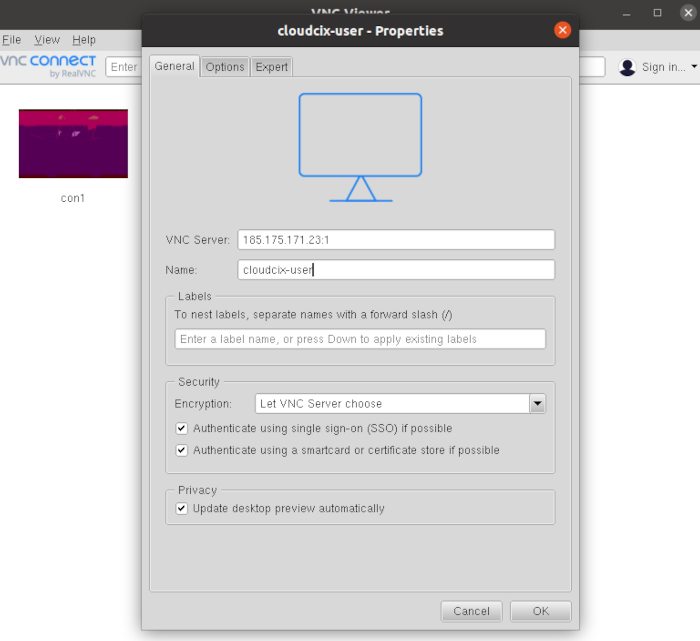Screen dimensions: 700x641
Task: Confirm with the OK button
Action: (x=541, y=611)
